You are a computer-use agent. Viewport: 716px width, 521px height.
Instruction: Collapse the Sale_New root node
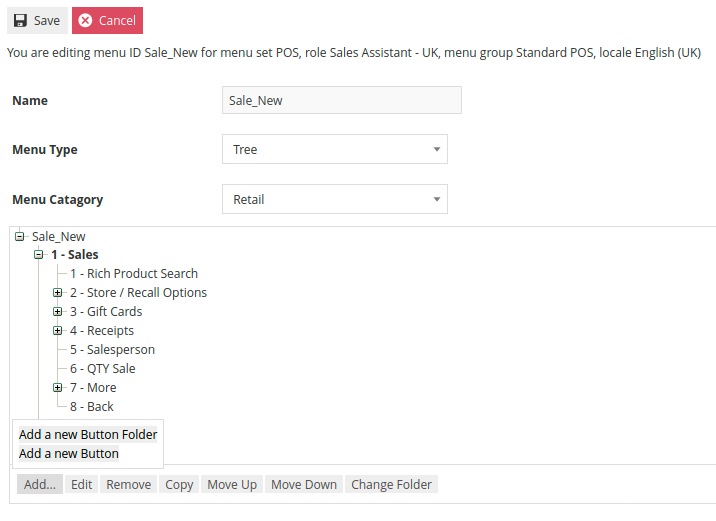click(x=19, y=237)
